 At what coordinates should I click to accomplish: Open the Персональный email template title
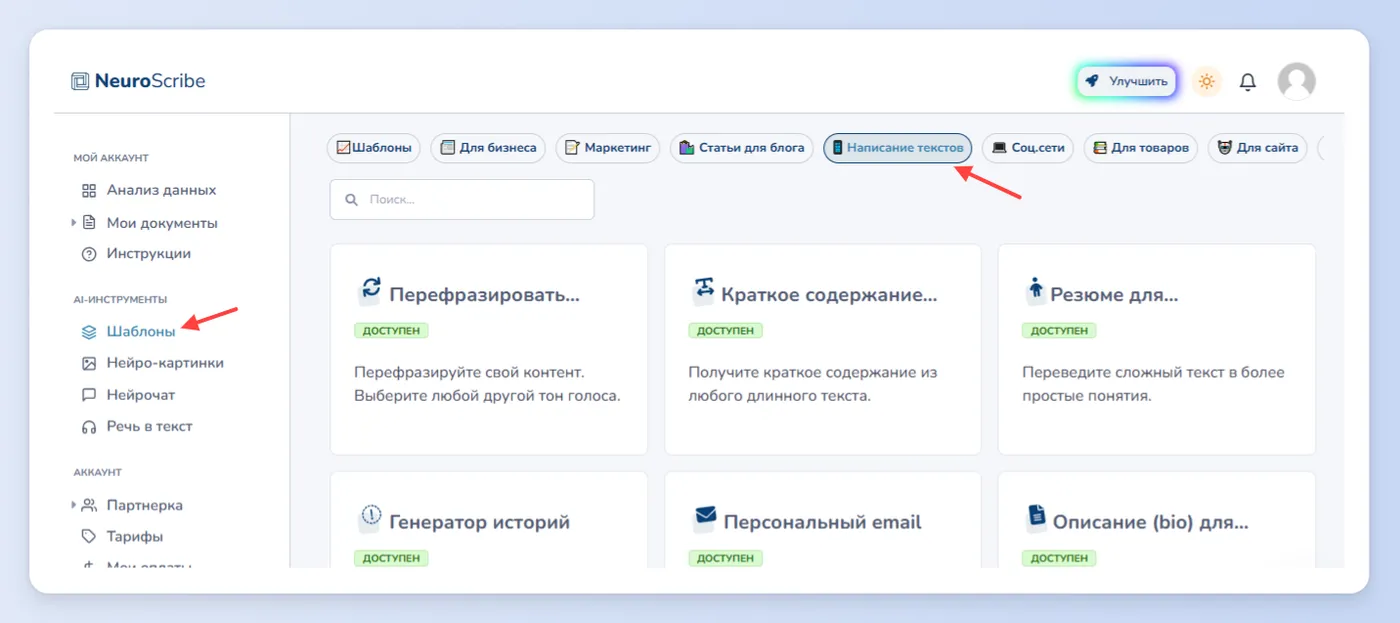pos(822,522)
